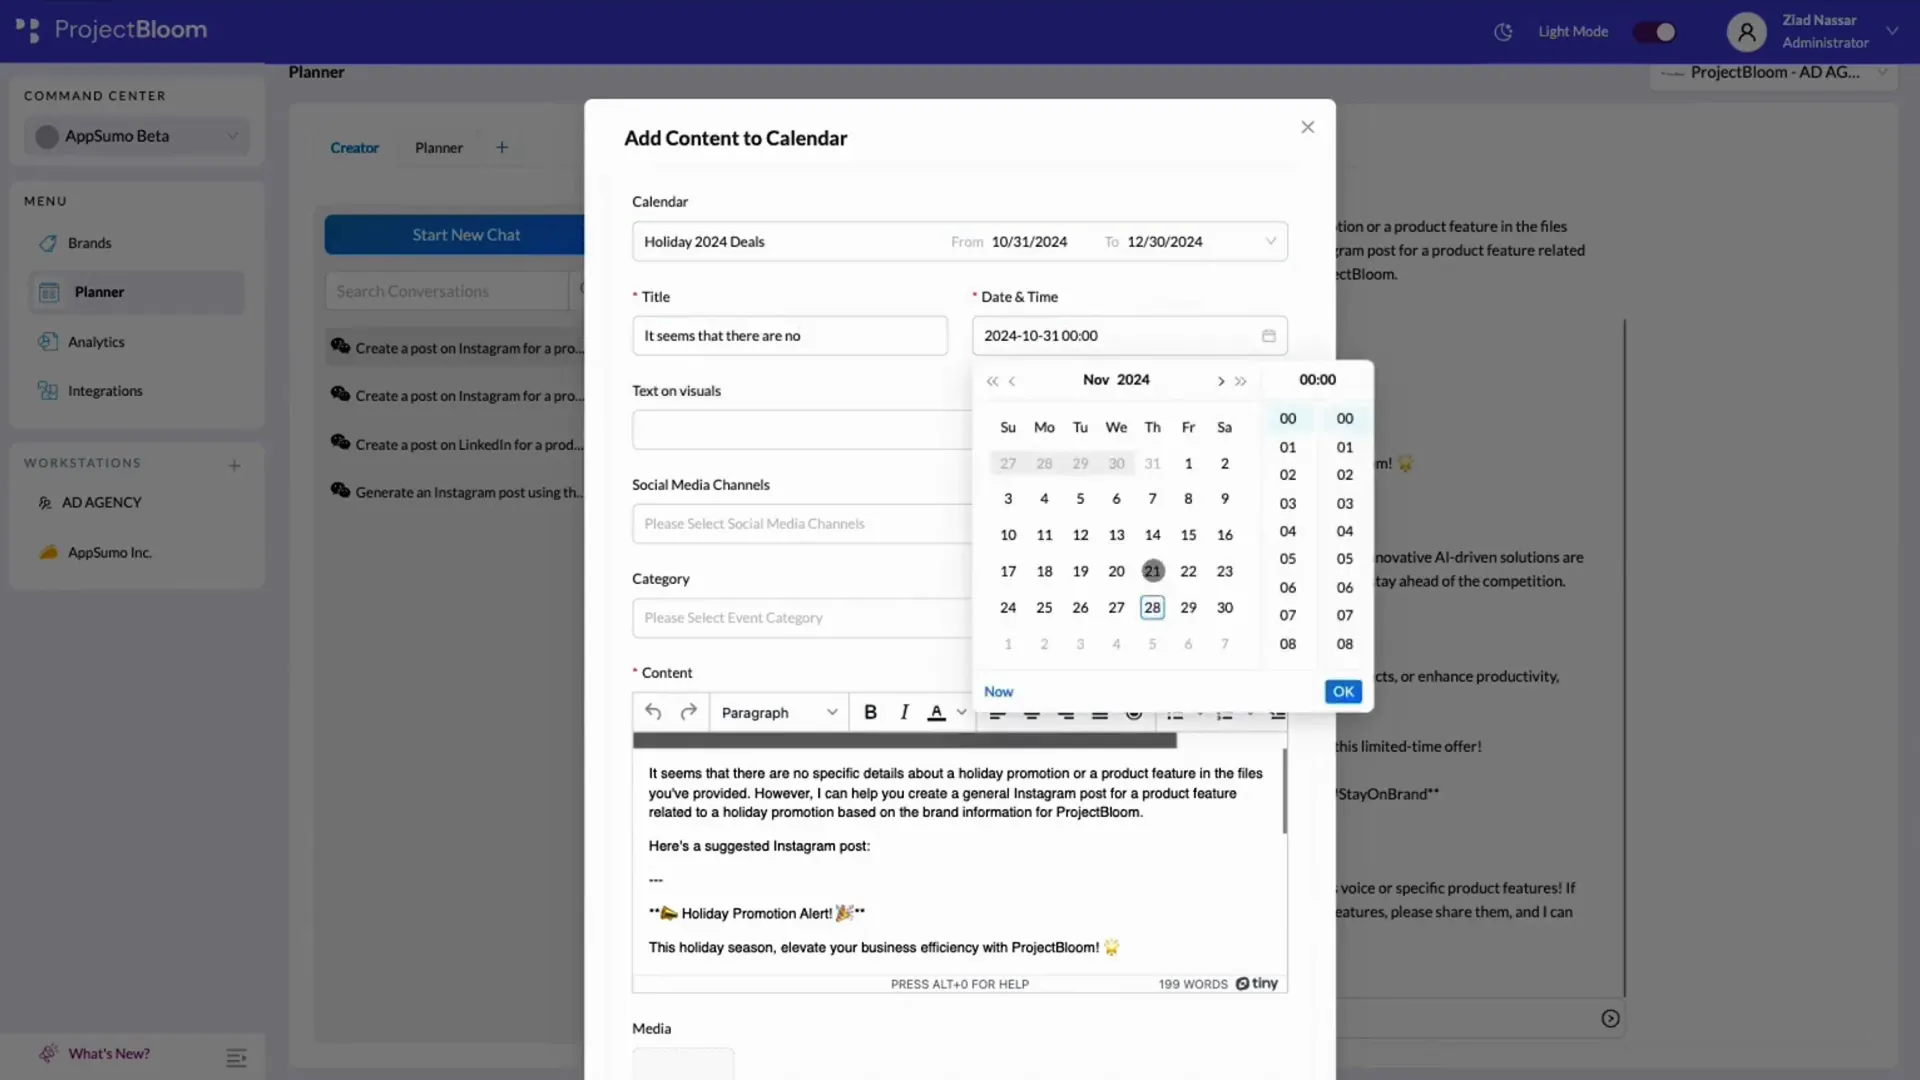Screen dimensions: 1920x1080
Task: Open the ProjectBloom - AD AG... workspace dropdown
Action: click(1773, 72)
